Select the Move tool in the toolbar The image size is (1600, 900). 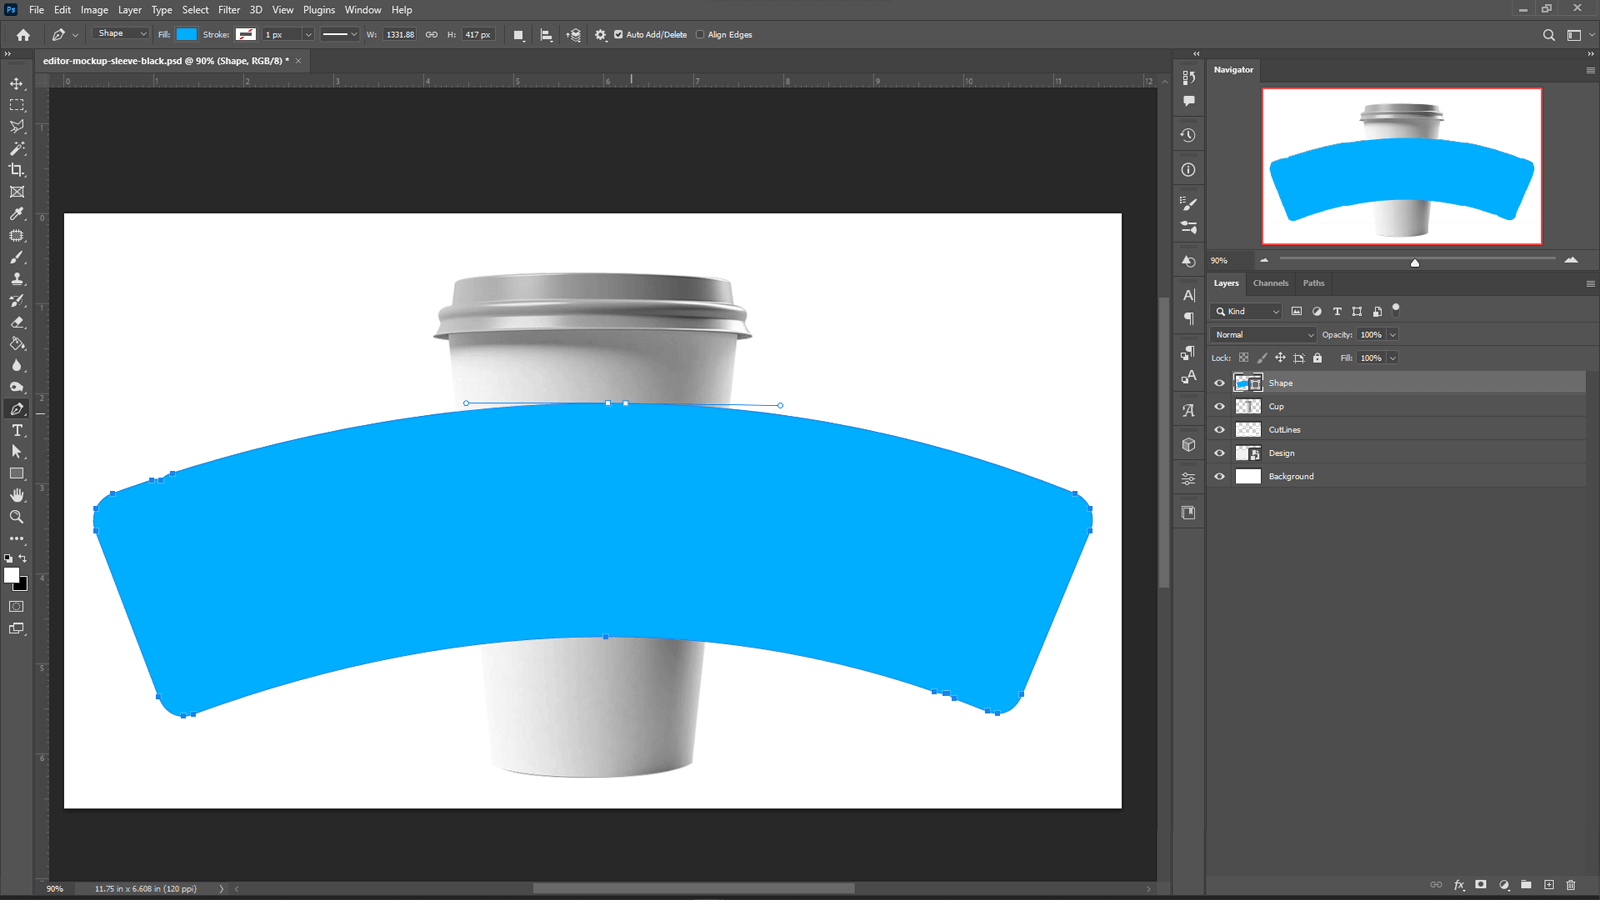(16, 84)
